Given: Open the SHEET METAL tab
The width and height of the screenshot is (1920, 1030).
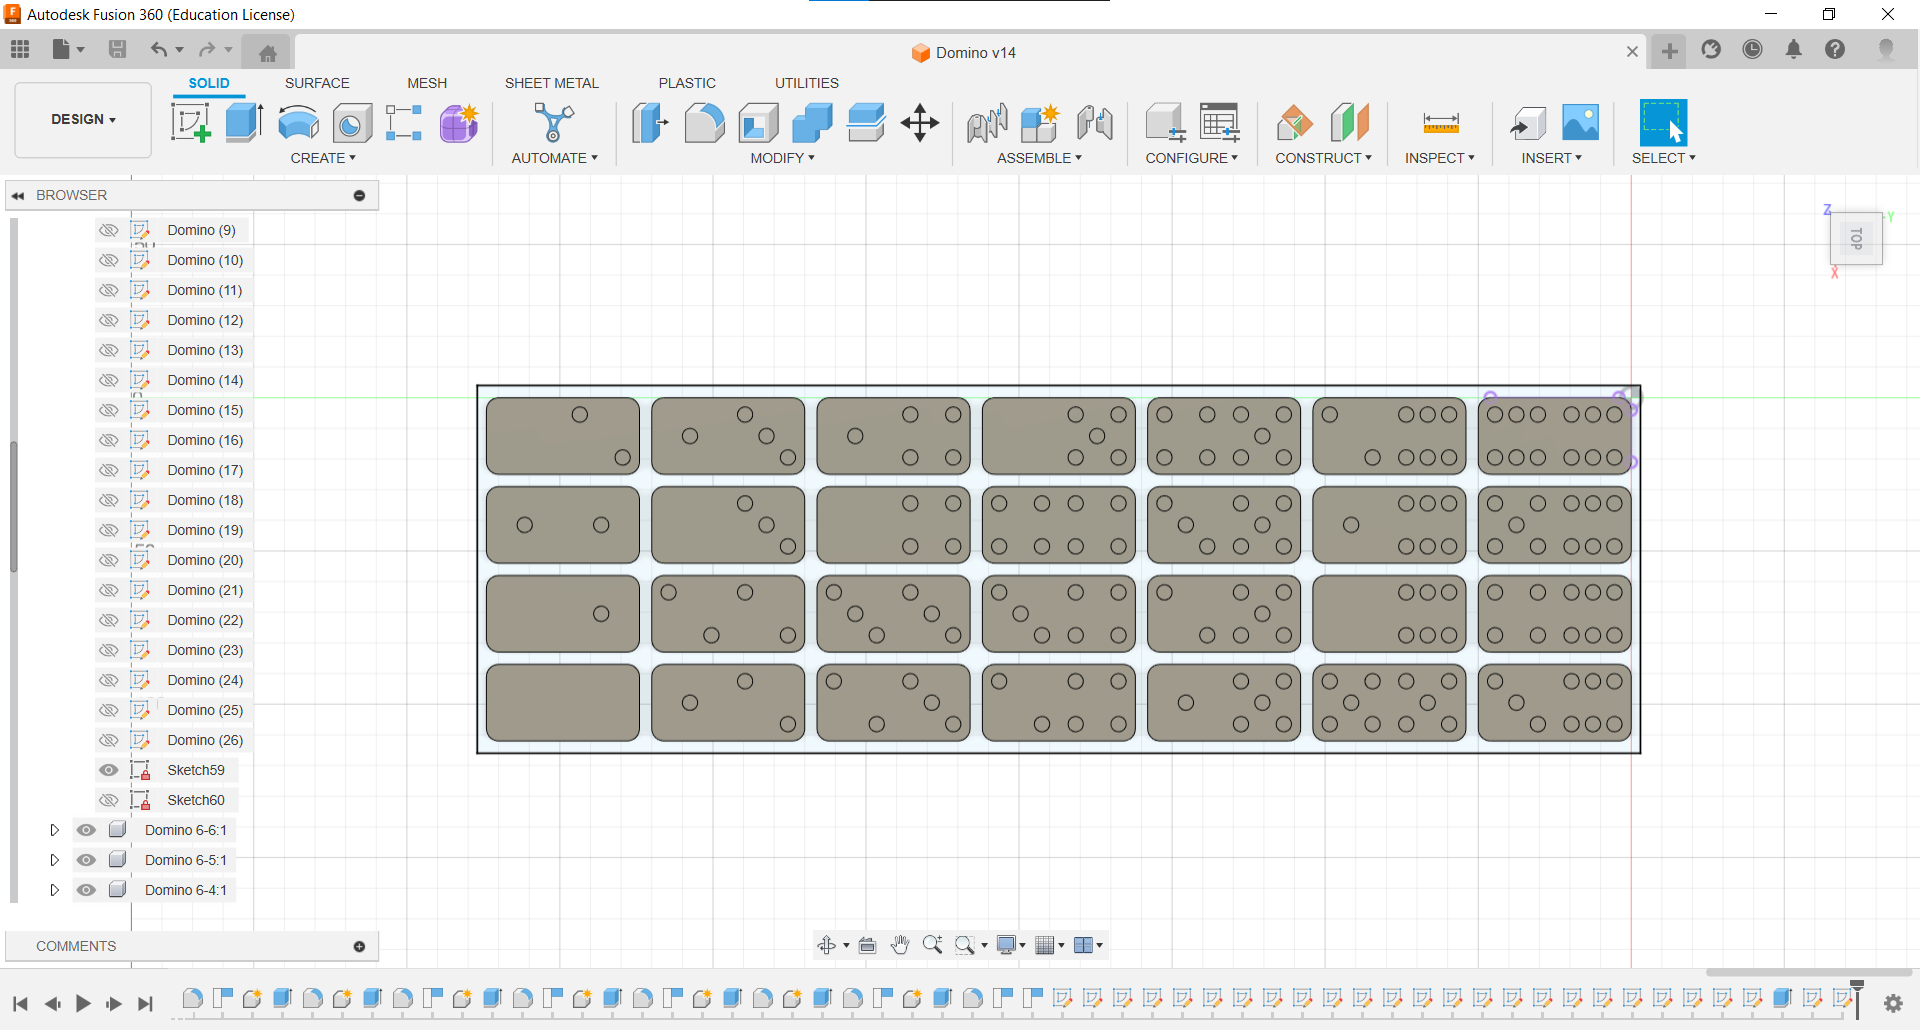Looking at the screenshot, I should coord(551,83).
